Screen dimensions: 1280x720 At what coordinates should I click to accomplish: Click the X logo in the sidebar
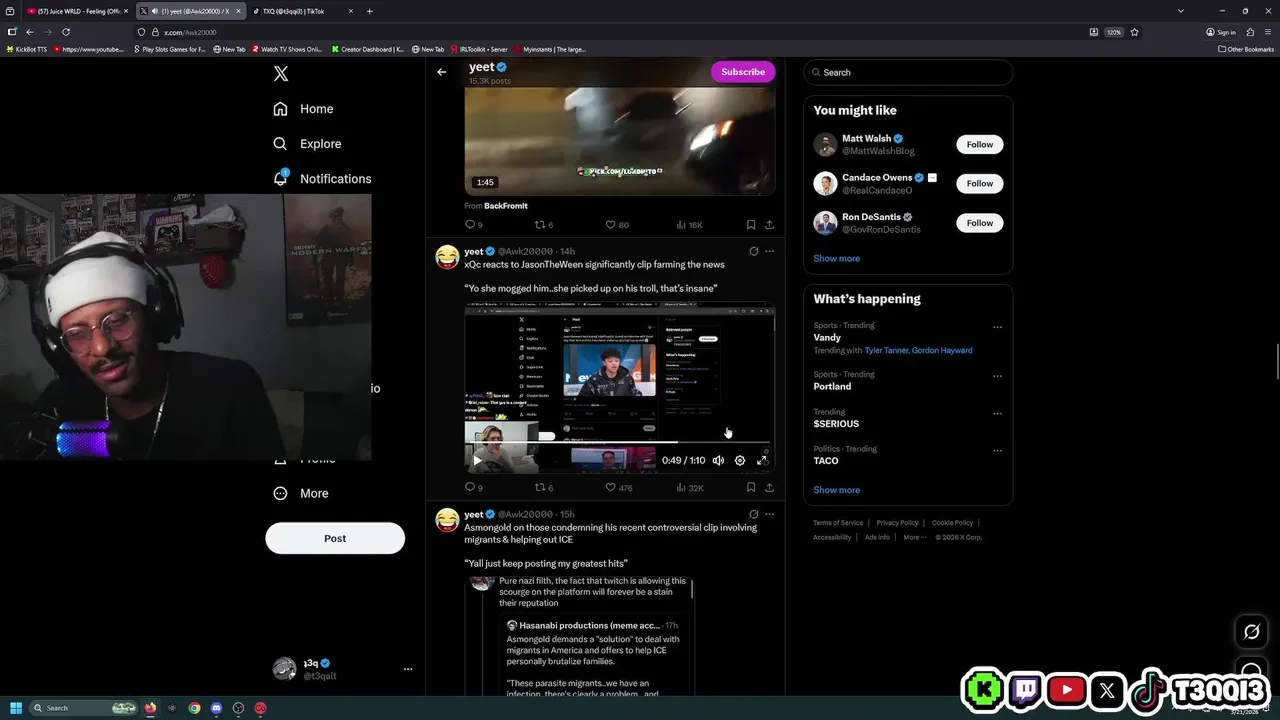[281, 74]
